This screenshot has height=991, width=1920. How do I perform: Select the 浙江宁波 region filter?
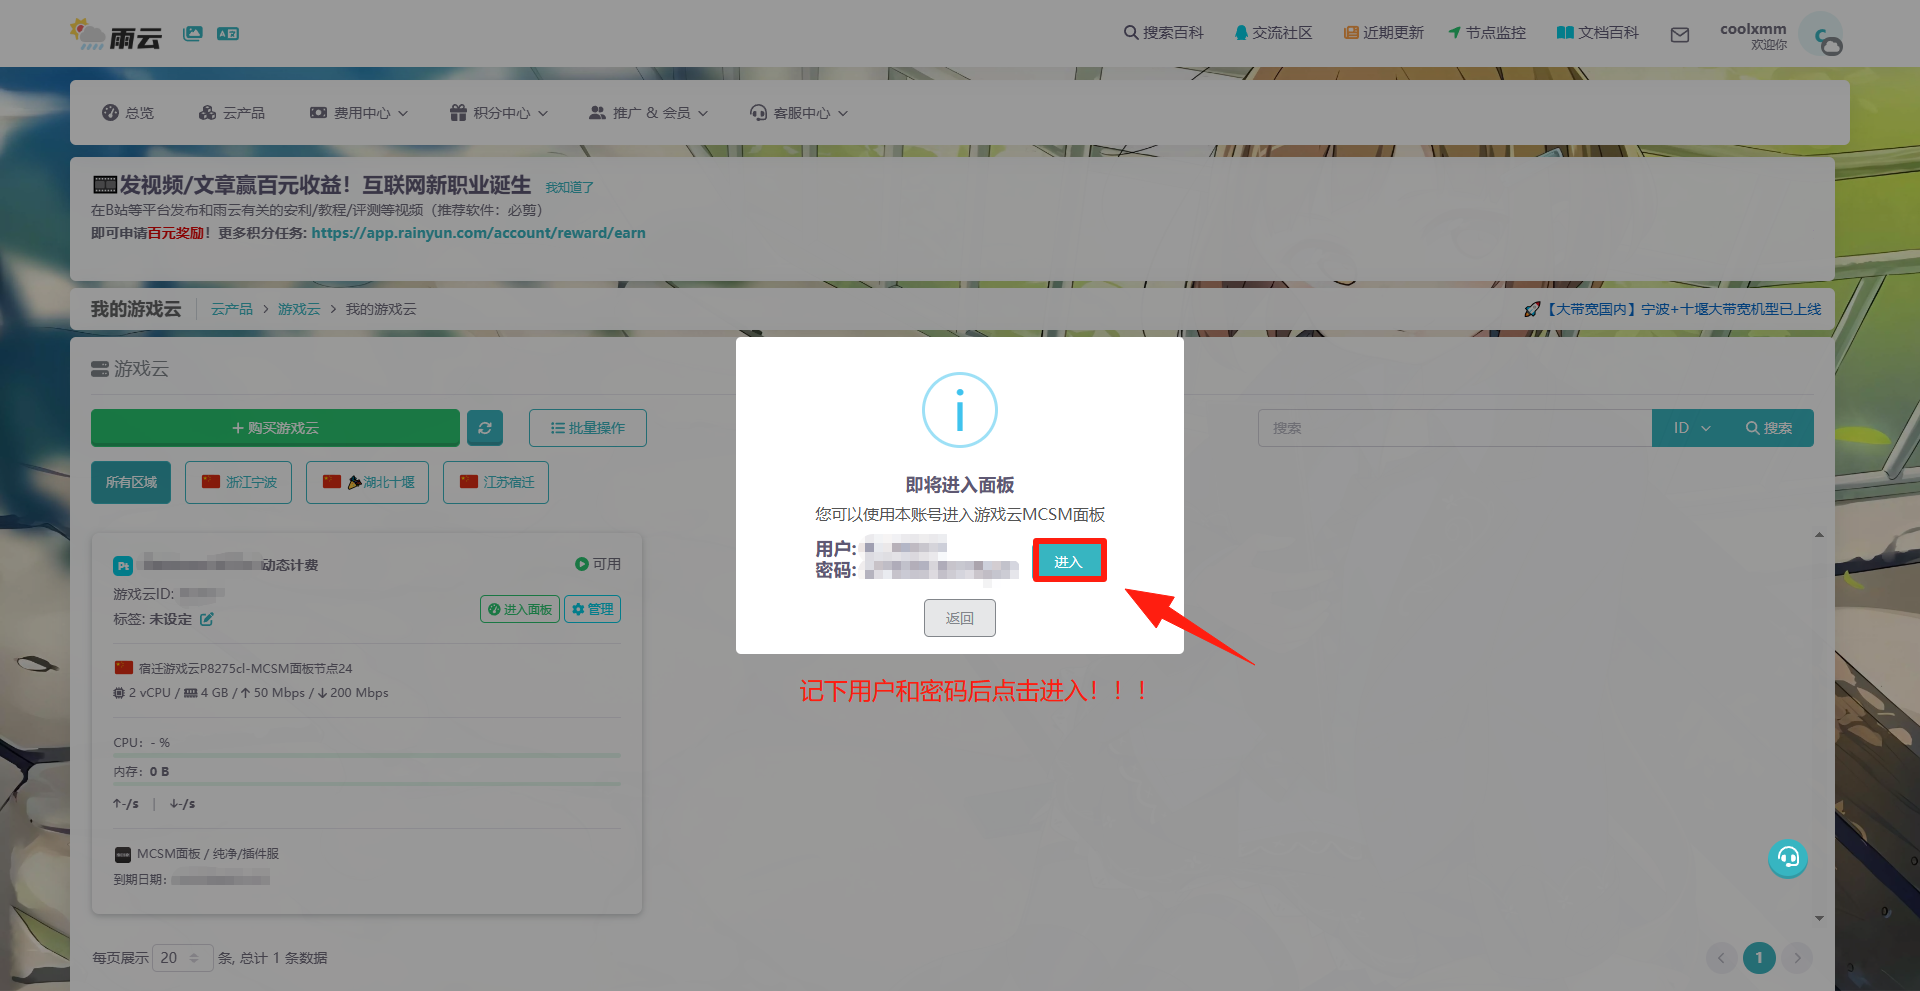point(239,482)
